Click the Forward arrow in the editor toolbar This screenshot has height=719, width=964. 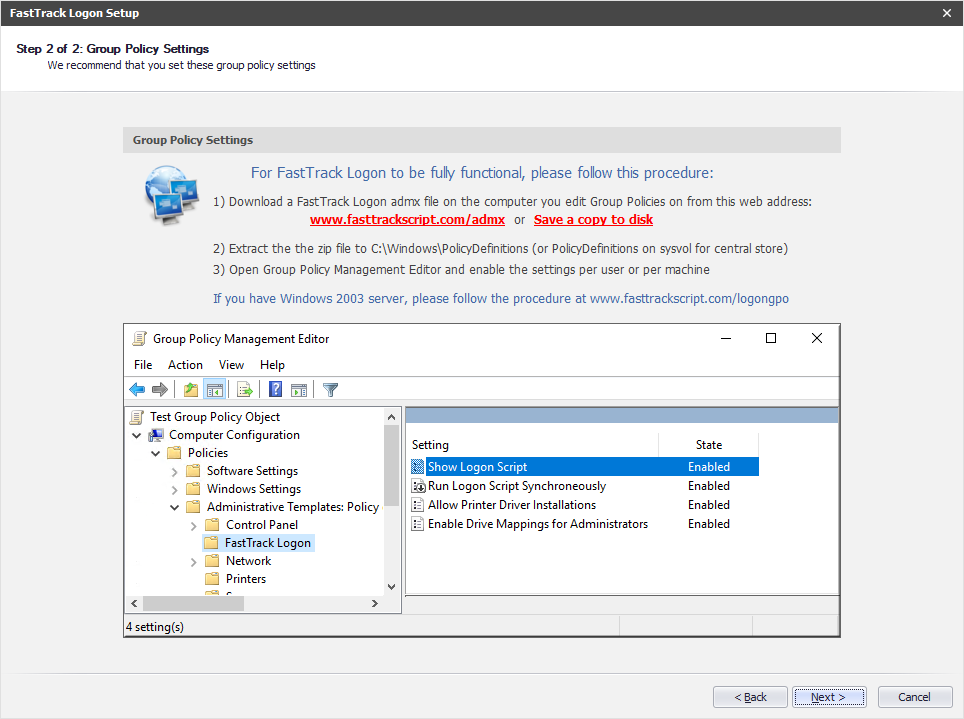click(159, 390)
